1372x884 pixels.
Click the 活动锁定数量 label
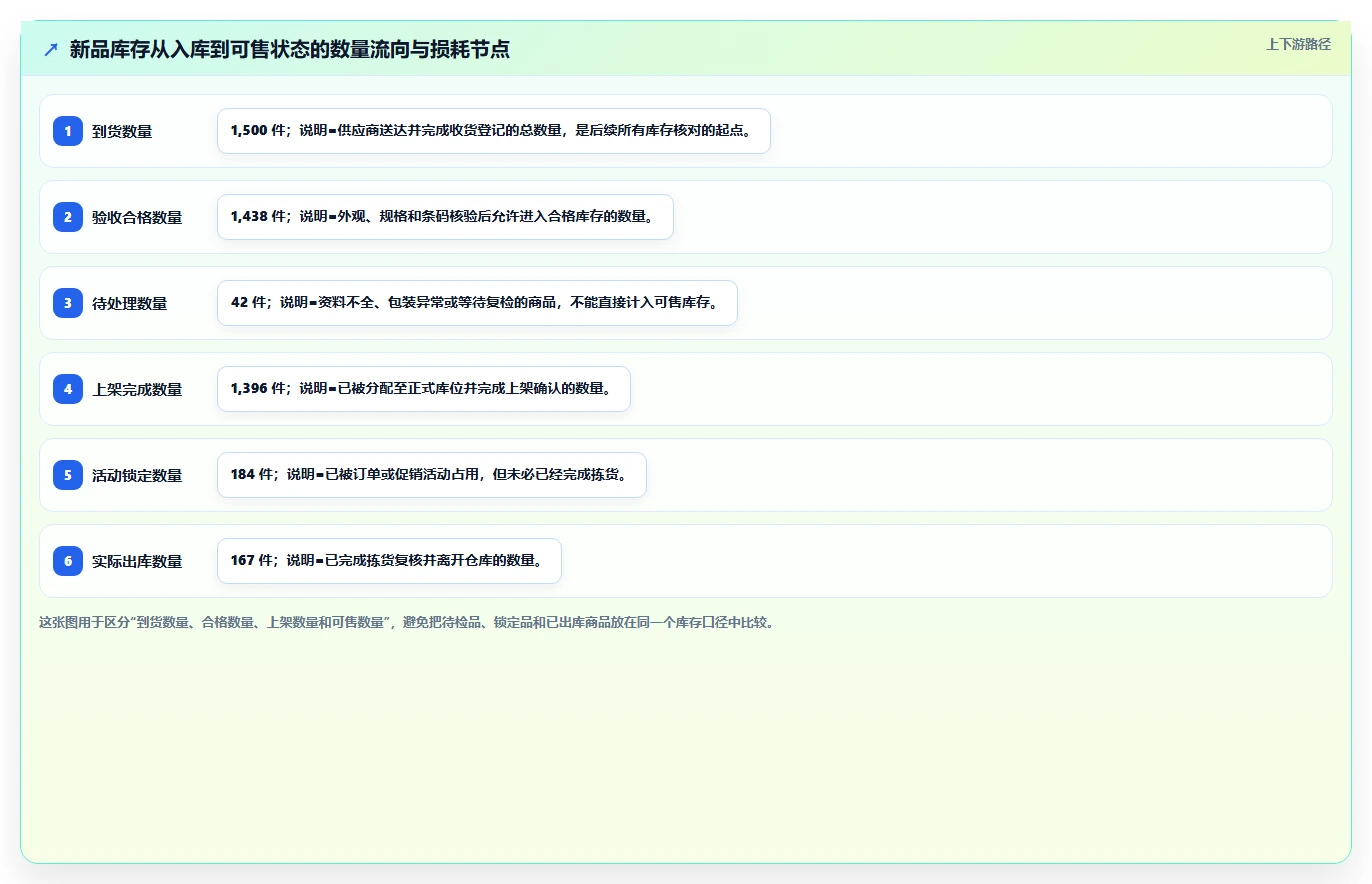click(x=137, y=475)
